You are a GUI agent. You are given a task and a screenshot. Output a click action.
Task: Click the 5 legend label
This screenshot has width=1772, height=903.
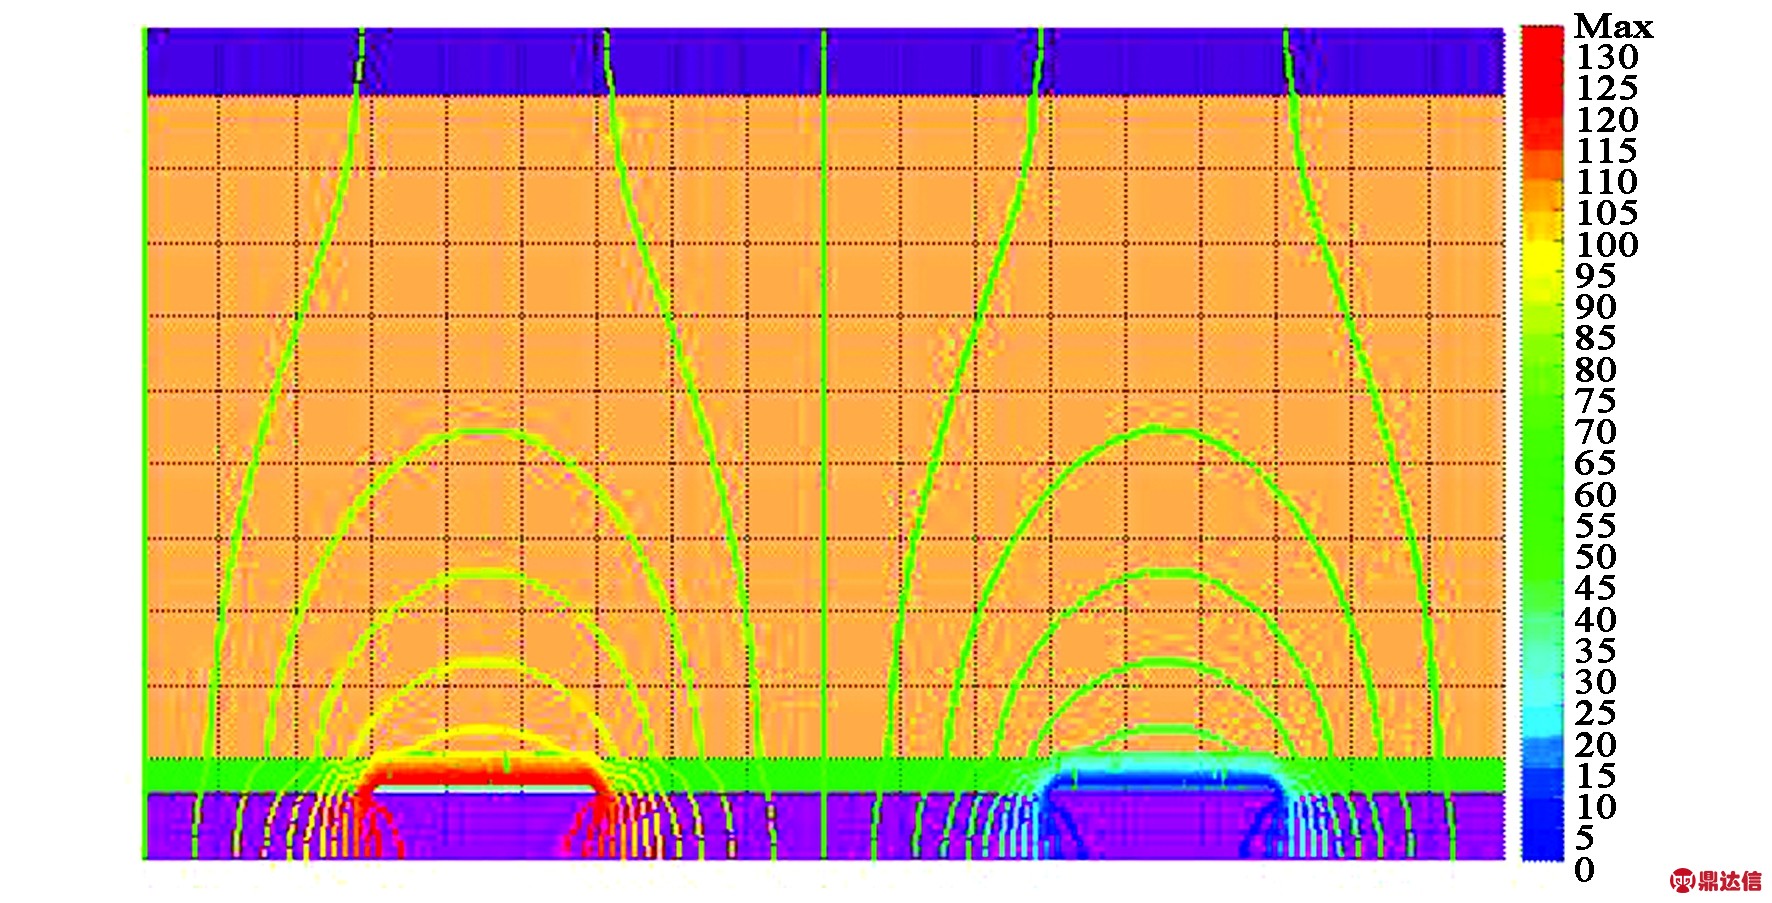[x=1585, y=838]
